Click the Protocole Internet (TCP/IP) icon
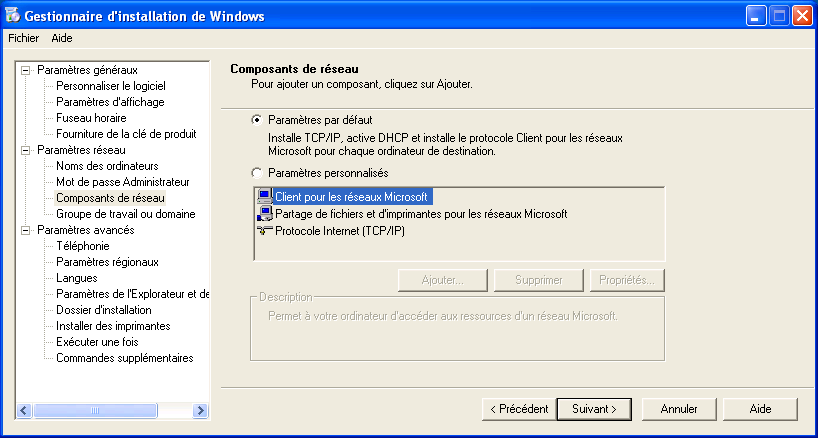Viewport: 818px width, 438px height. 265,230
